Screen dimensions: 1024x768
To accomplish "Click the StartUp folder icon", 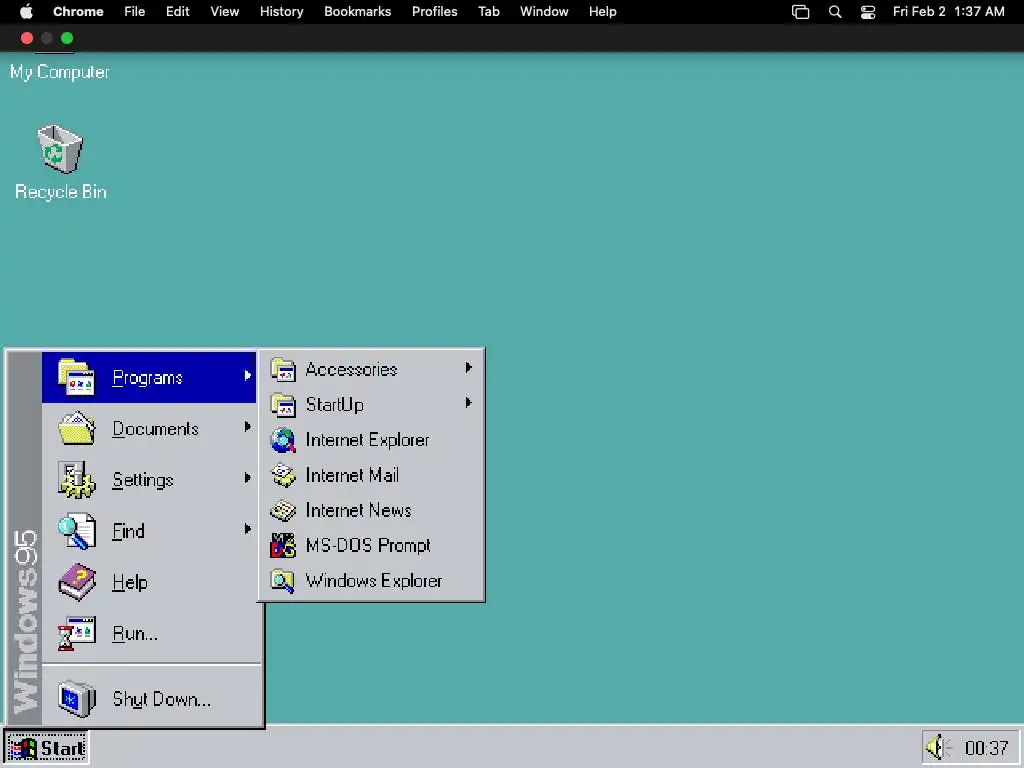I will pos(283,405).
